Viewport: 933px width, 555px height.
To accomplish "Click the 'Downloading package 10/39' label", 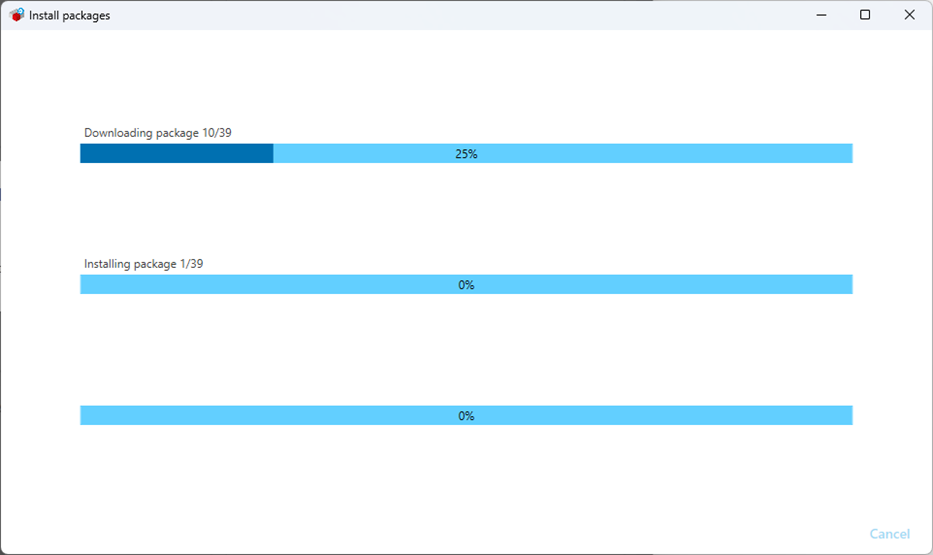I will (158, 132).
